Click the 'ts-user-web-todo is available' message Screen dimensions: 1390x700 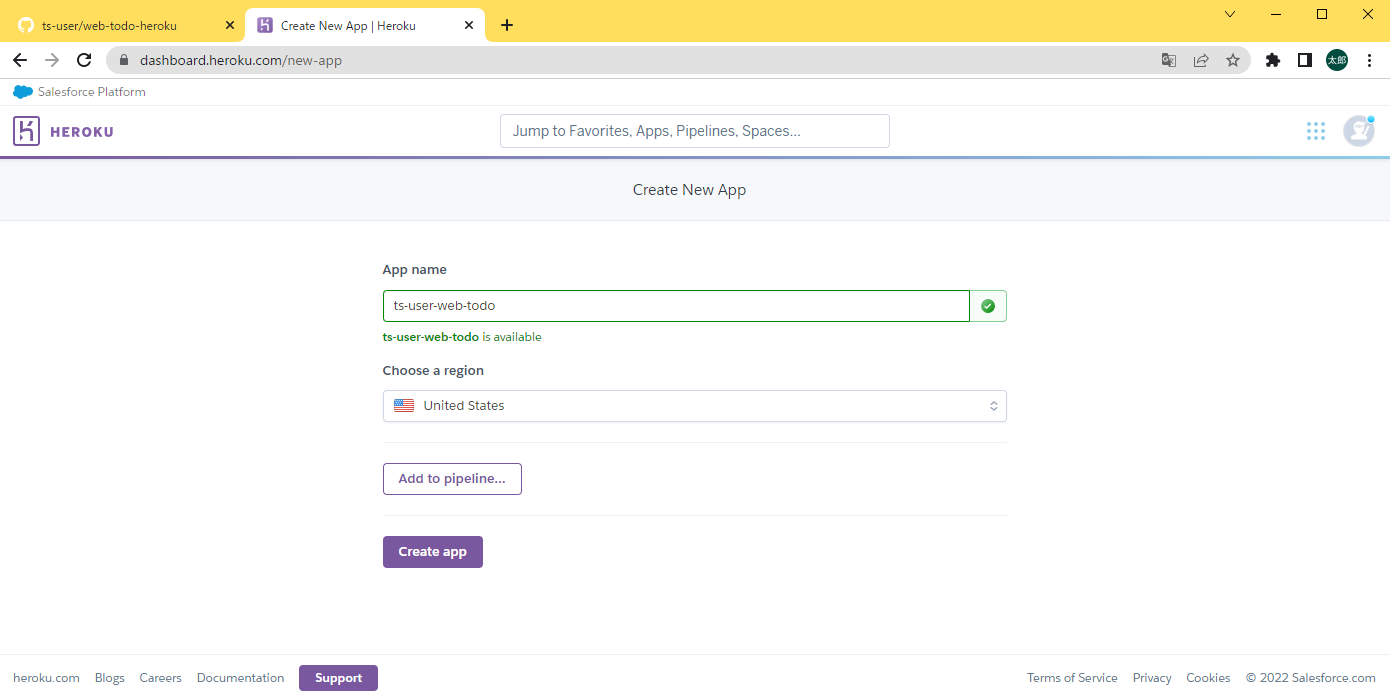coord(462,337)
